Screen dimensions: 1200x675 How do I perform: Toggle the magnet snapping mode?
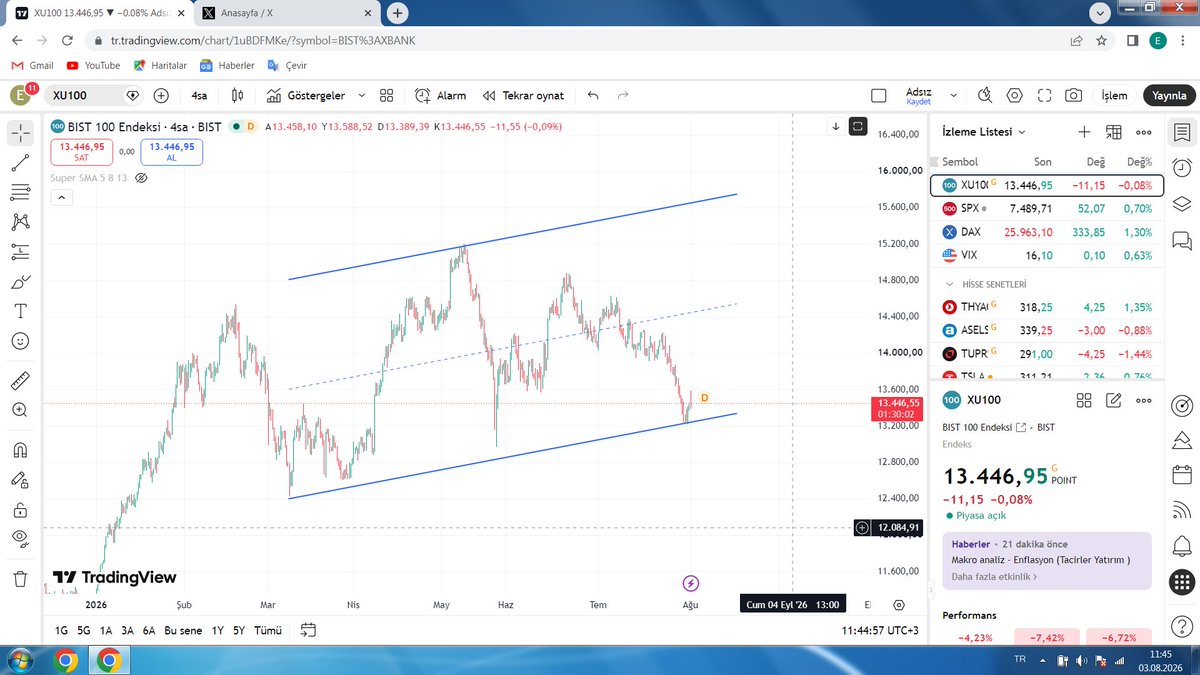point(20,449)
